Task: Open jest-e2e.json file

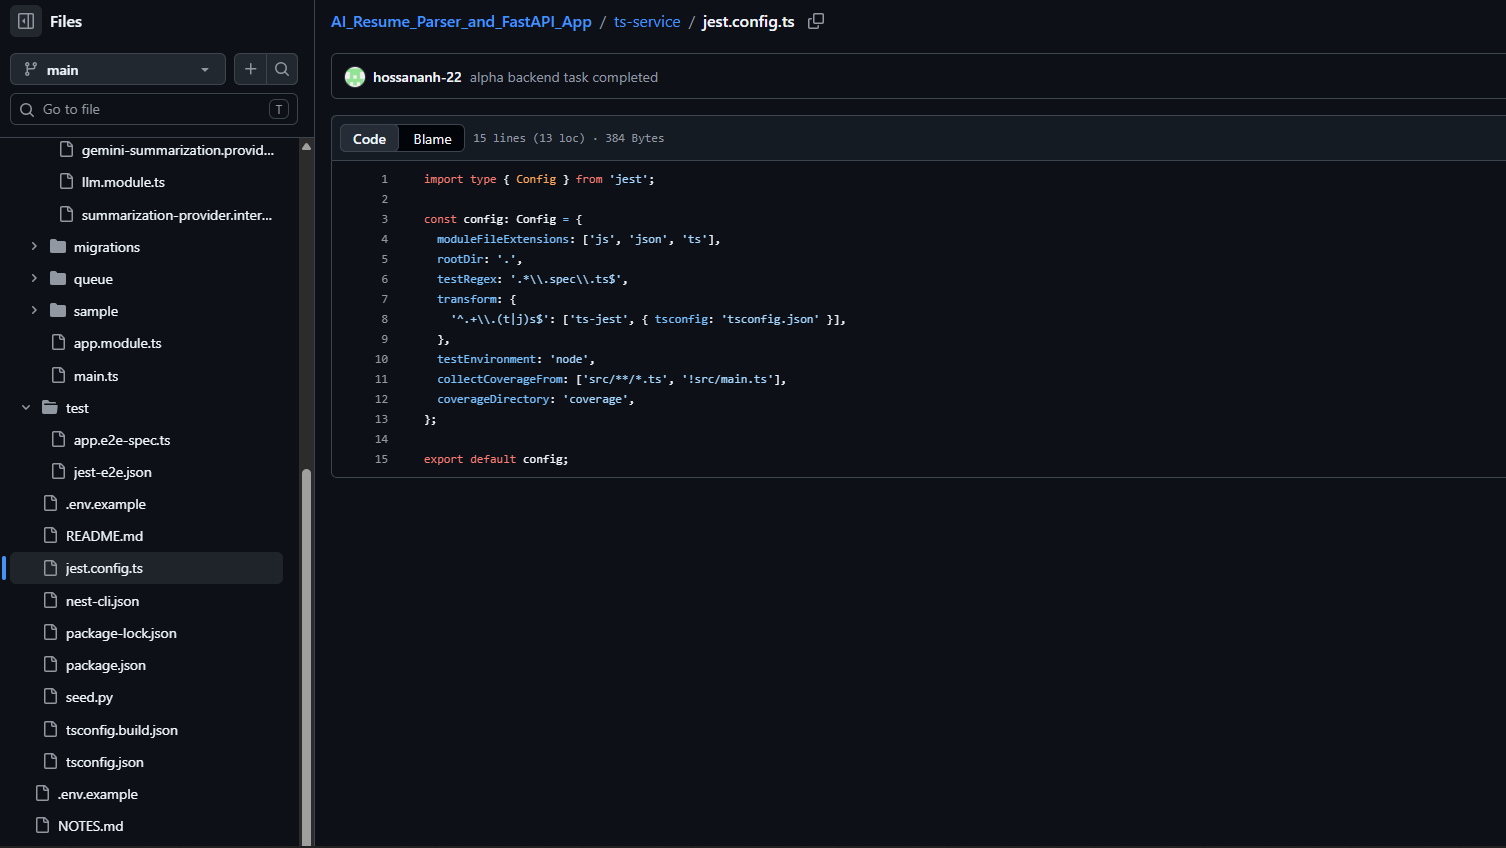Action: (113, 472)
